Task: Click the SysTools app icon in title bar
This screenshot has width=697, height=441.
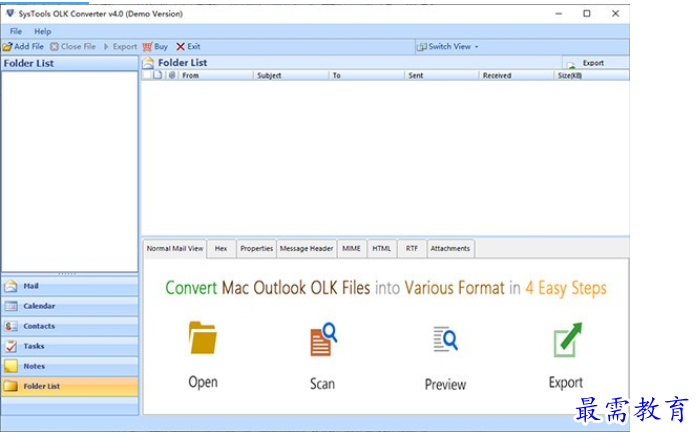Action: pyautogui.click(x=10, y=14)
